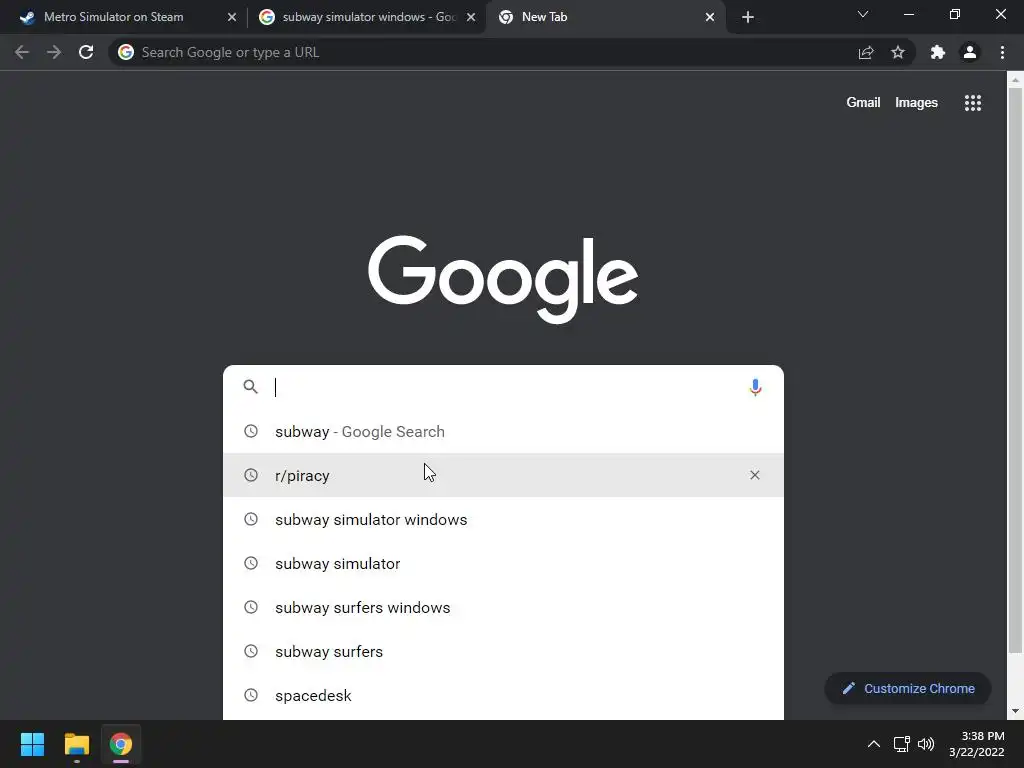
Task: Open the clock and date flyout
Action: click(976, 744)
